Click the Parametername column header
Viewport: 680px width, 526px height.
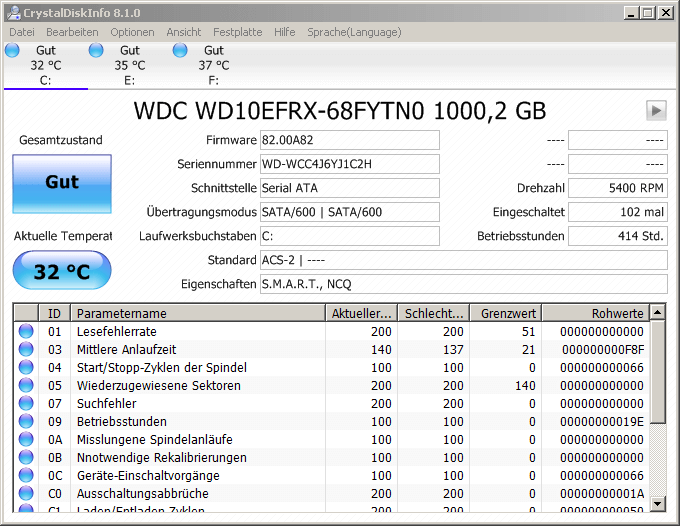click(198, 313)
